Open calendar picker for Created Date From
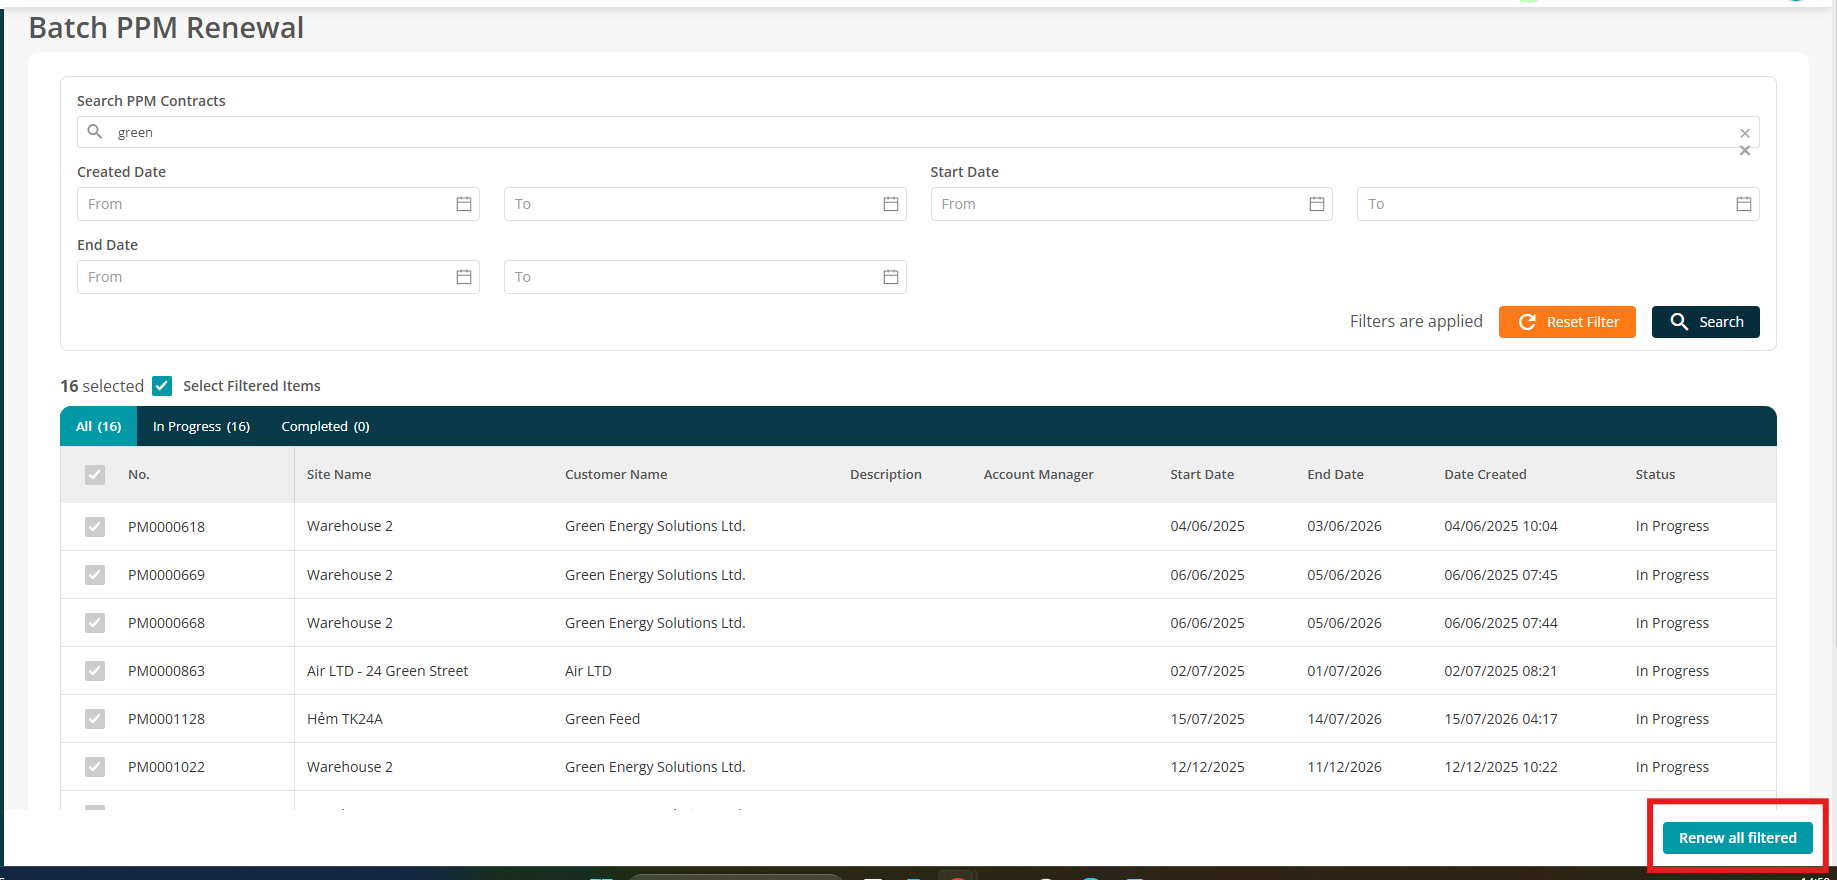The width and height of the screenshot is (1837, 880). click(464, 204)
